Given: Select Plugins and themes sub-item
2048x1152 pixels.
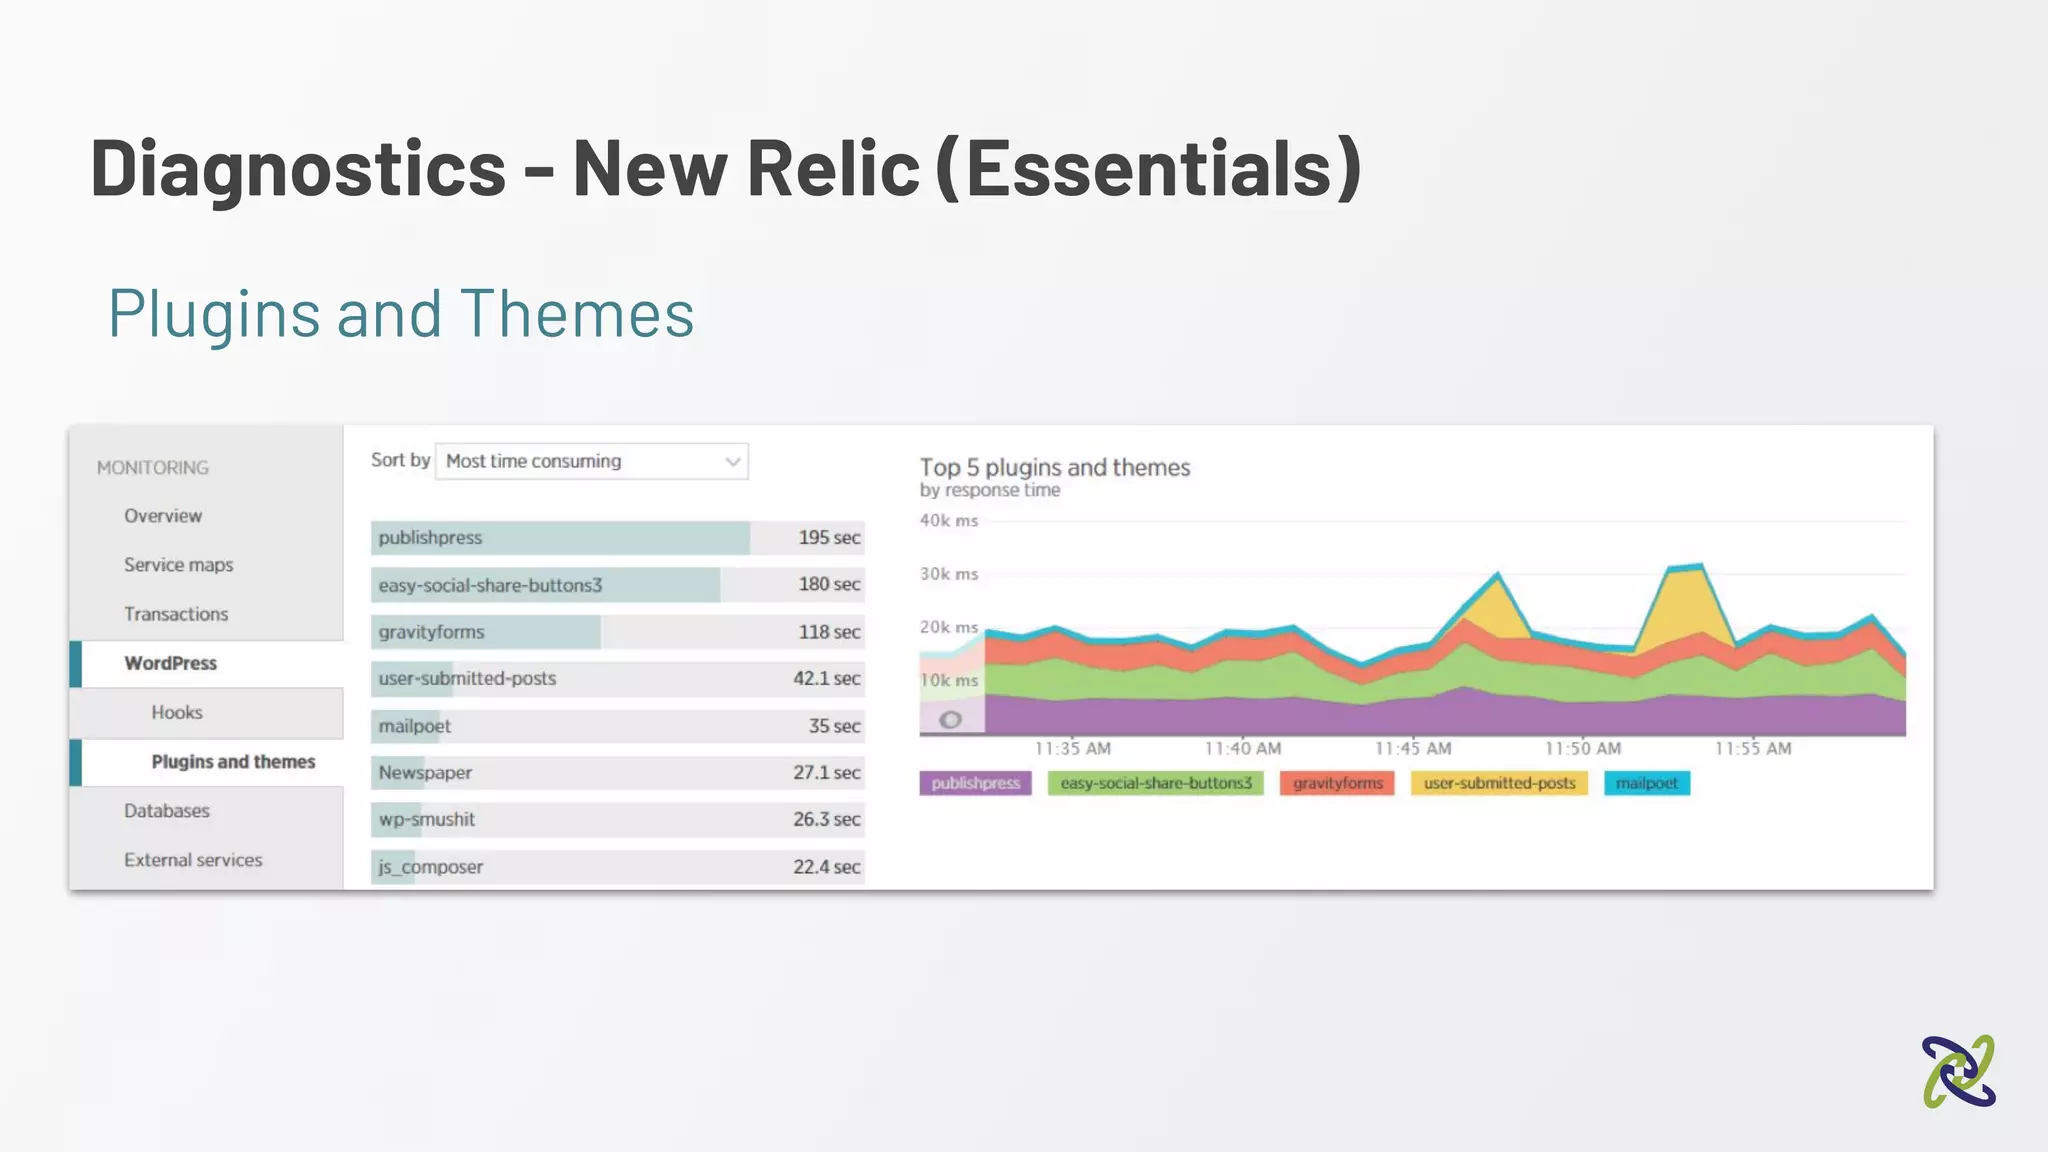Looking at the screenshot, I should pyautogui.click(x=206, y=762).
